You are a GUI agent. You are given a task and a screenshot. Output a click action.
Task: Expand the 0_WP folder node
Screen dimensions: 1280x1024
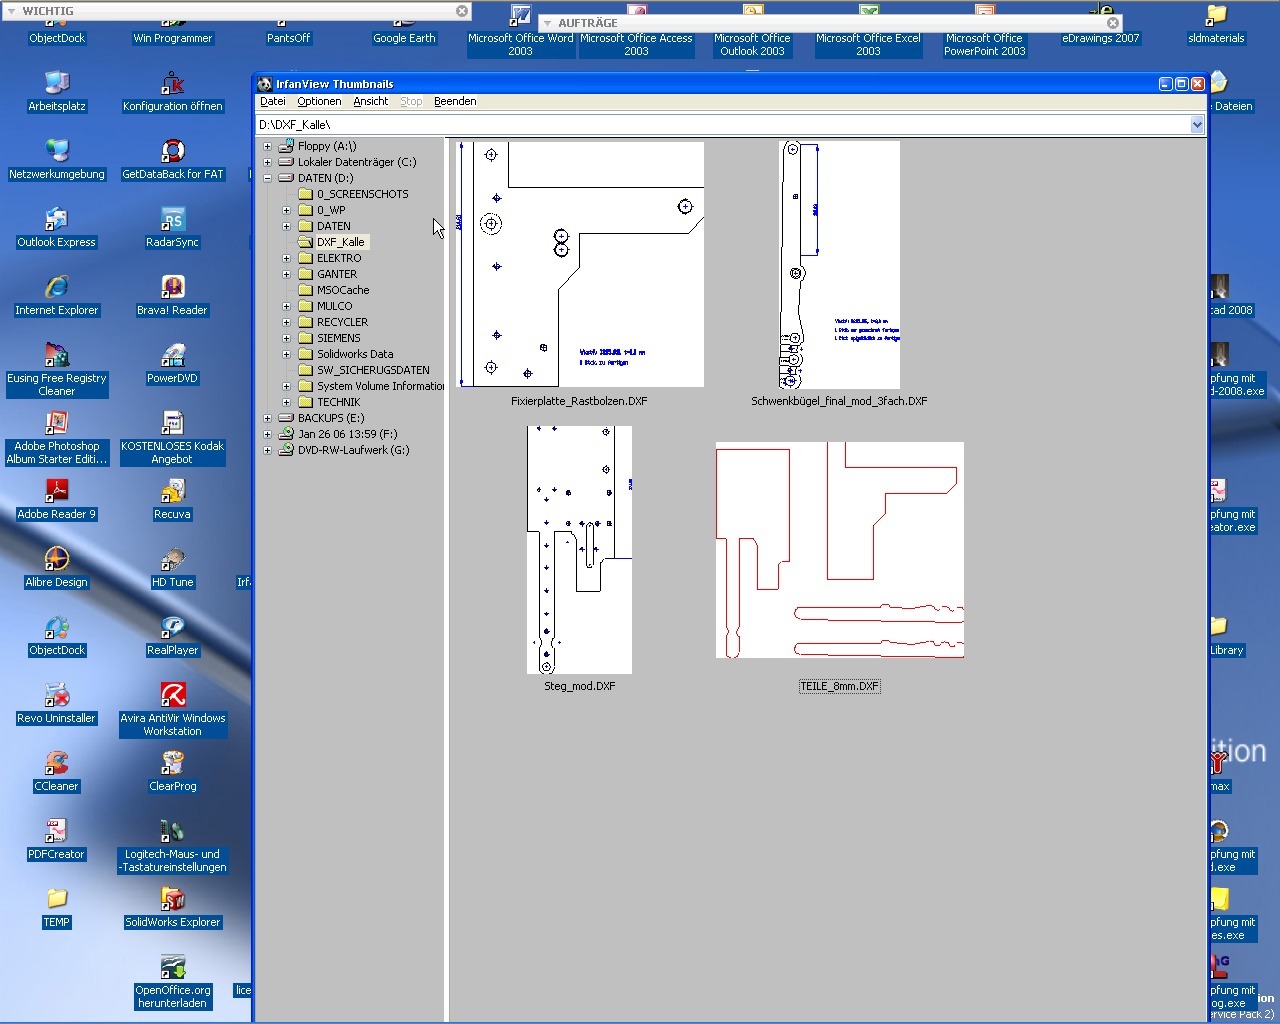[x=286, y=210]
